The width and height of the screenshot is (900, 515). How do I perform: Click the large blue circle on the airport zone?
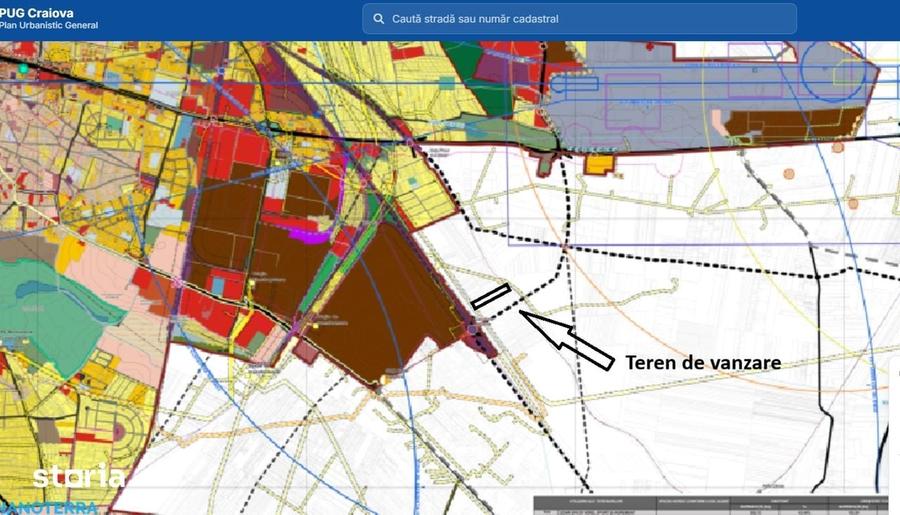point(833,71)
